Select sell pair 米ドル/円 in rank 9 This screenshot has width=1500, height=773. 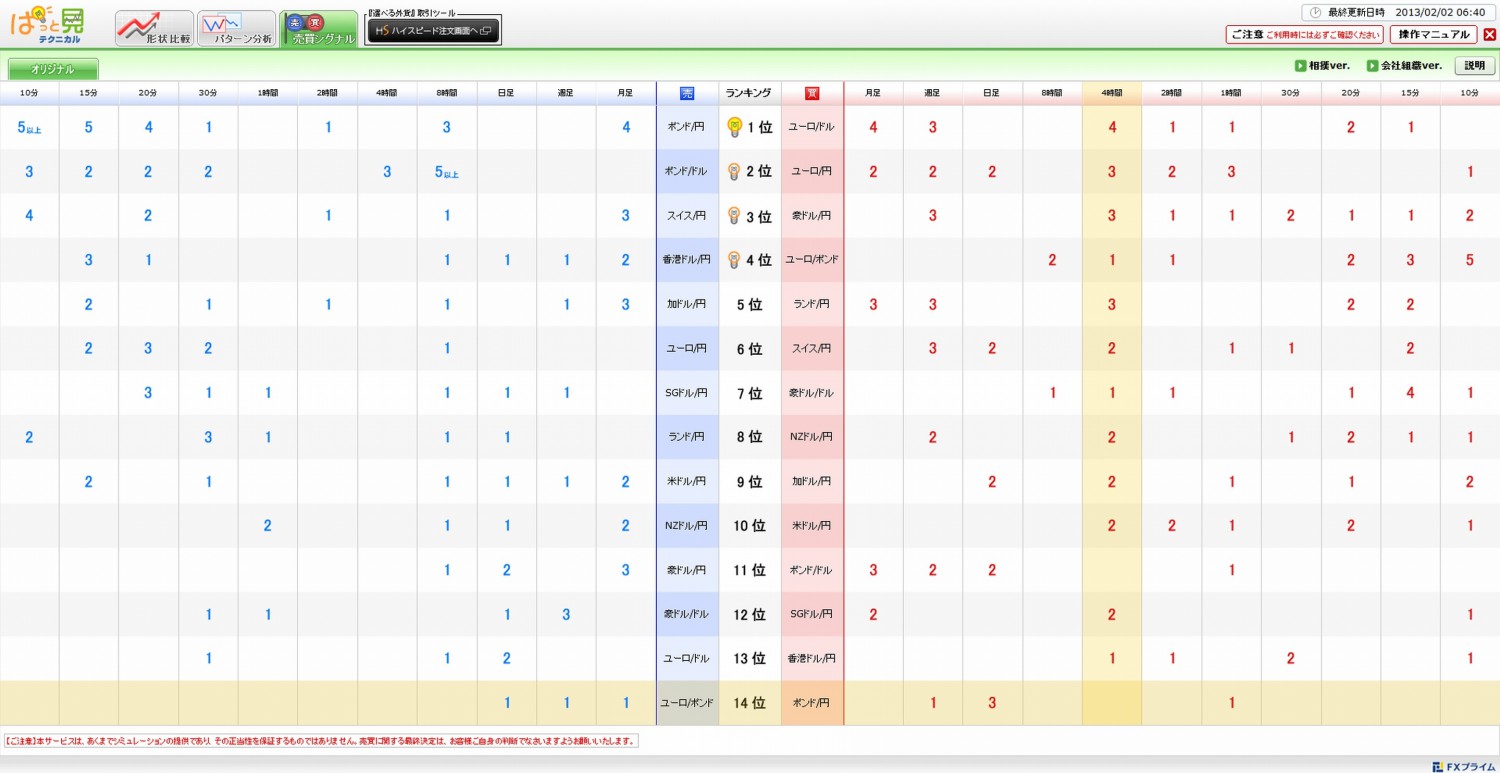[x=687, y=481]
